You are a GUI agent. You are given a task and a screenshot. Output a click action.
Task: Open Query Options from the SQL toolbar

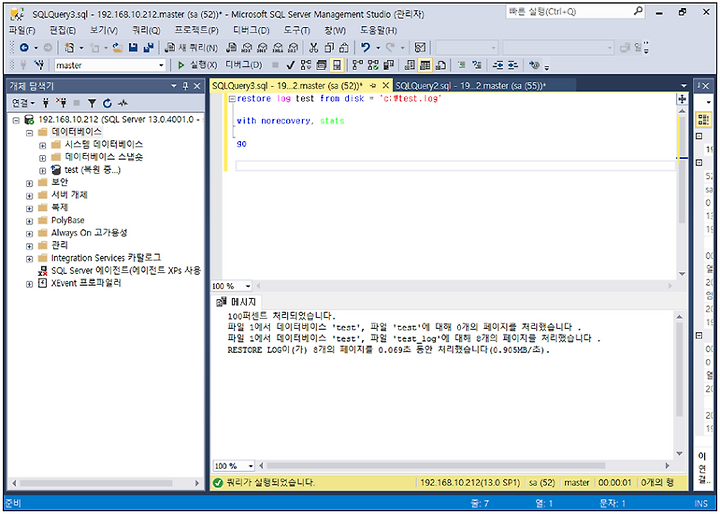point(321,65)
